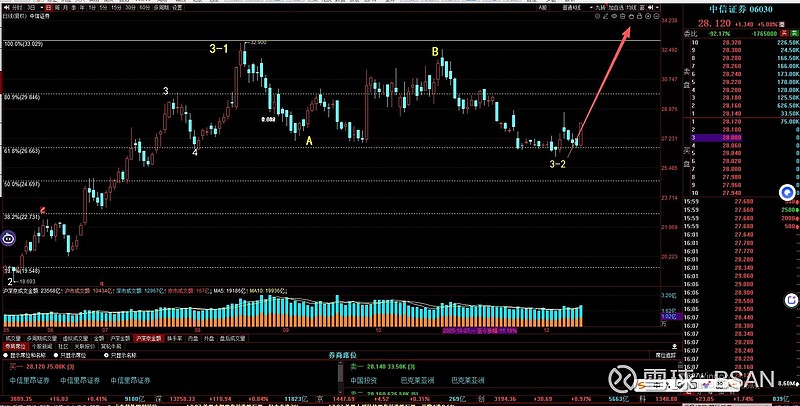
Task: Click the house-shaped icon above chart
Action: point(631,16)
